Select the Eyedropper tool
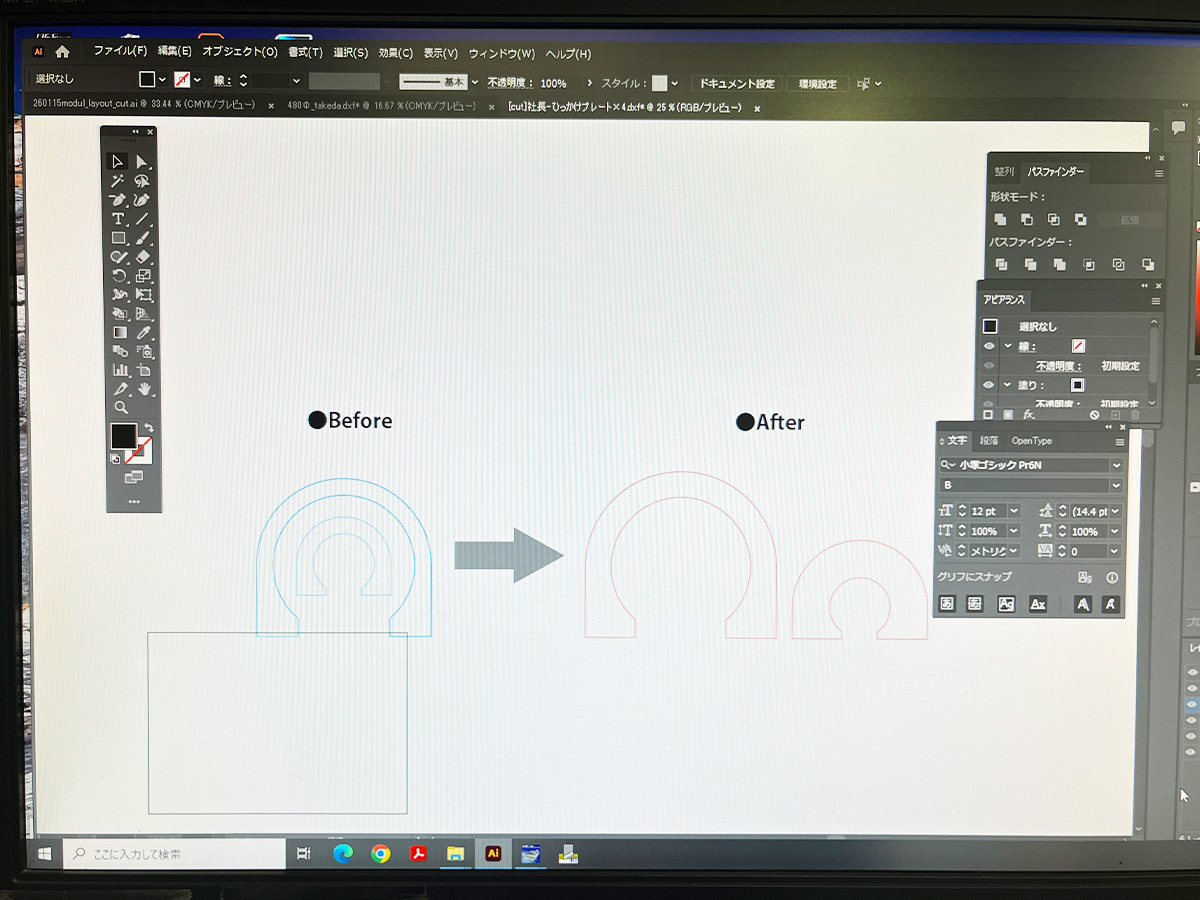The height and width of the screenshot is (900, 1200). [144, 332]
